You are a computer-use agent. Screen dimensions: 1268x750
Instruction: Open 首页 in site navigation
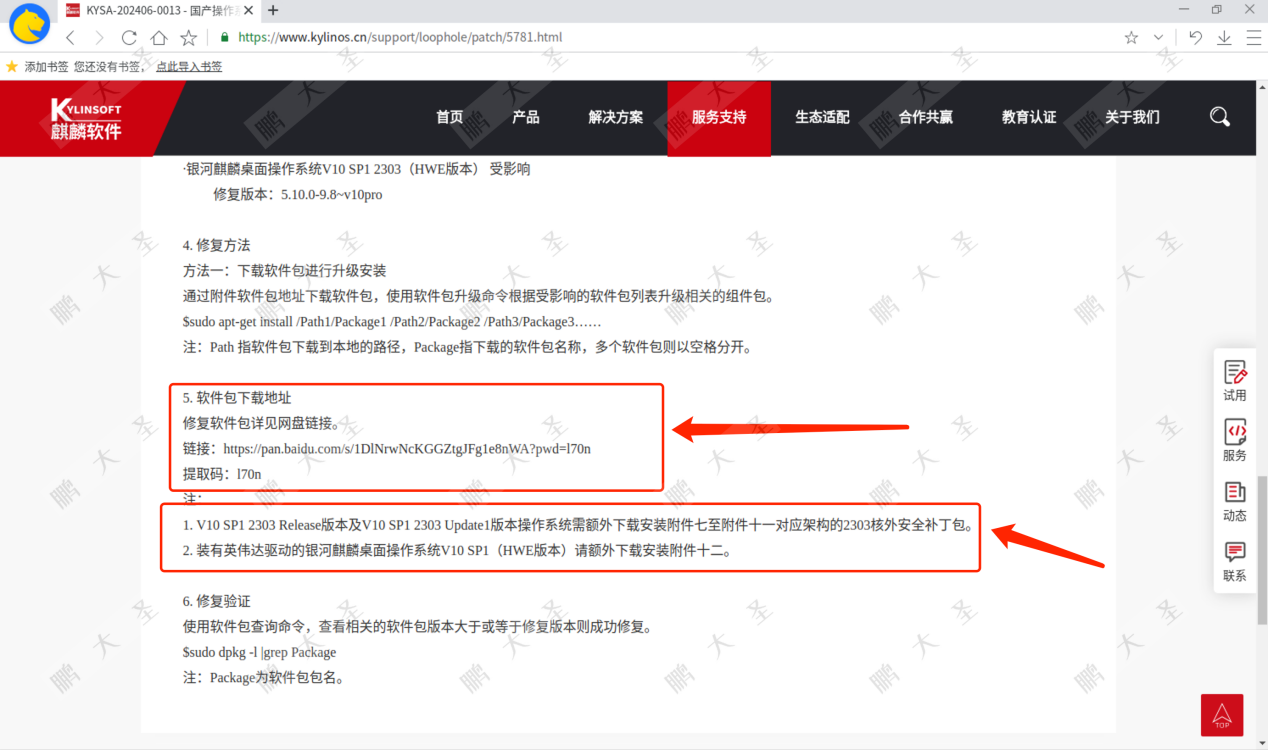click(x=450, y=117)
